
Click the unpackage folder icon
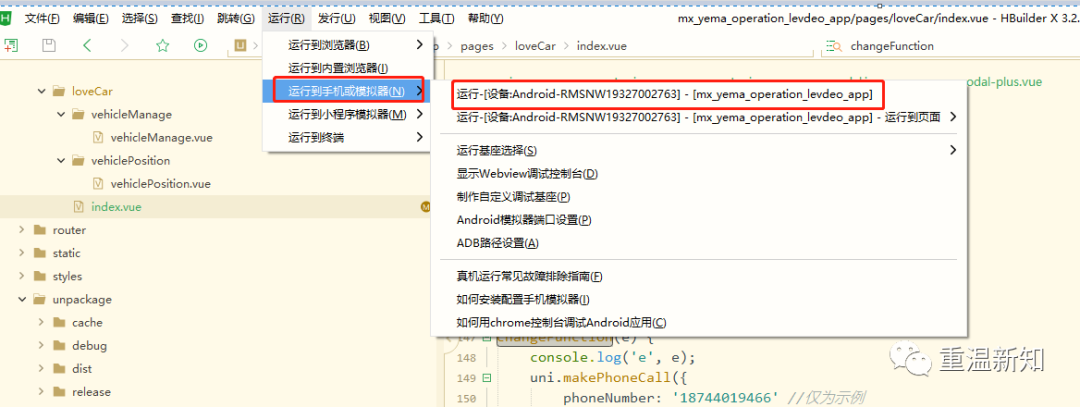[40, 300]
